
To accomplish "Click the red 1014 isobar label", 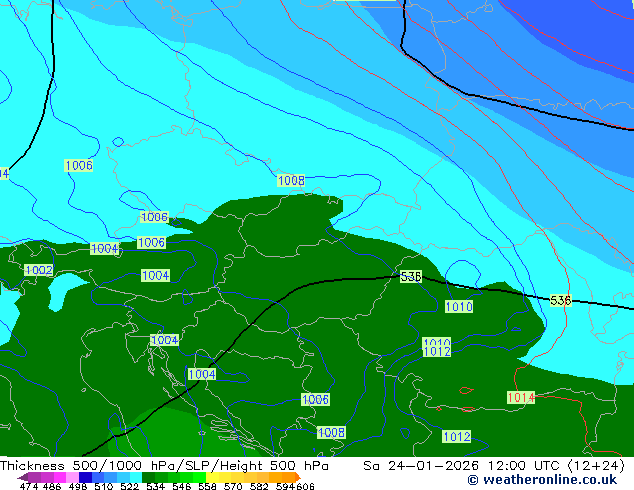I will pos(521,397).
